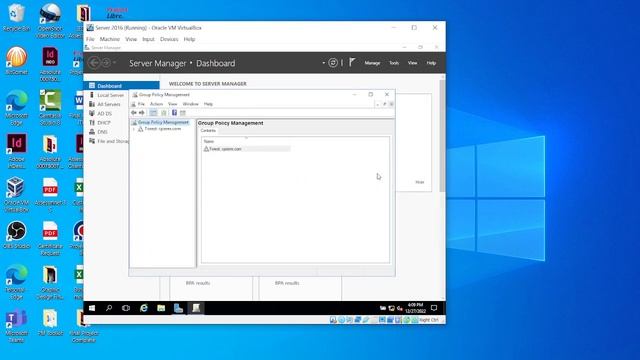Viewport: 640px width, 360px height.
Task: Open Task View in the guest taskbar
Action: coord(126,308)
